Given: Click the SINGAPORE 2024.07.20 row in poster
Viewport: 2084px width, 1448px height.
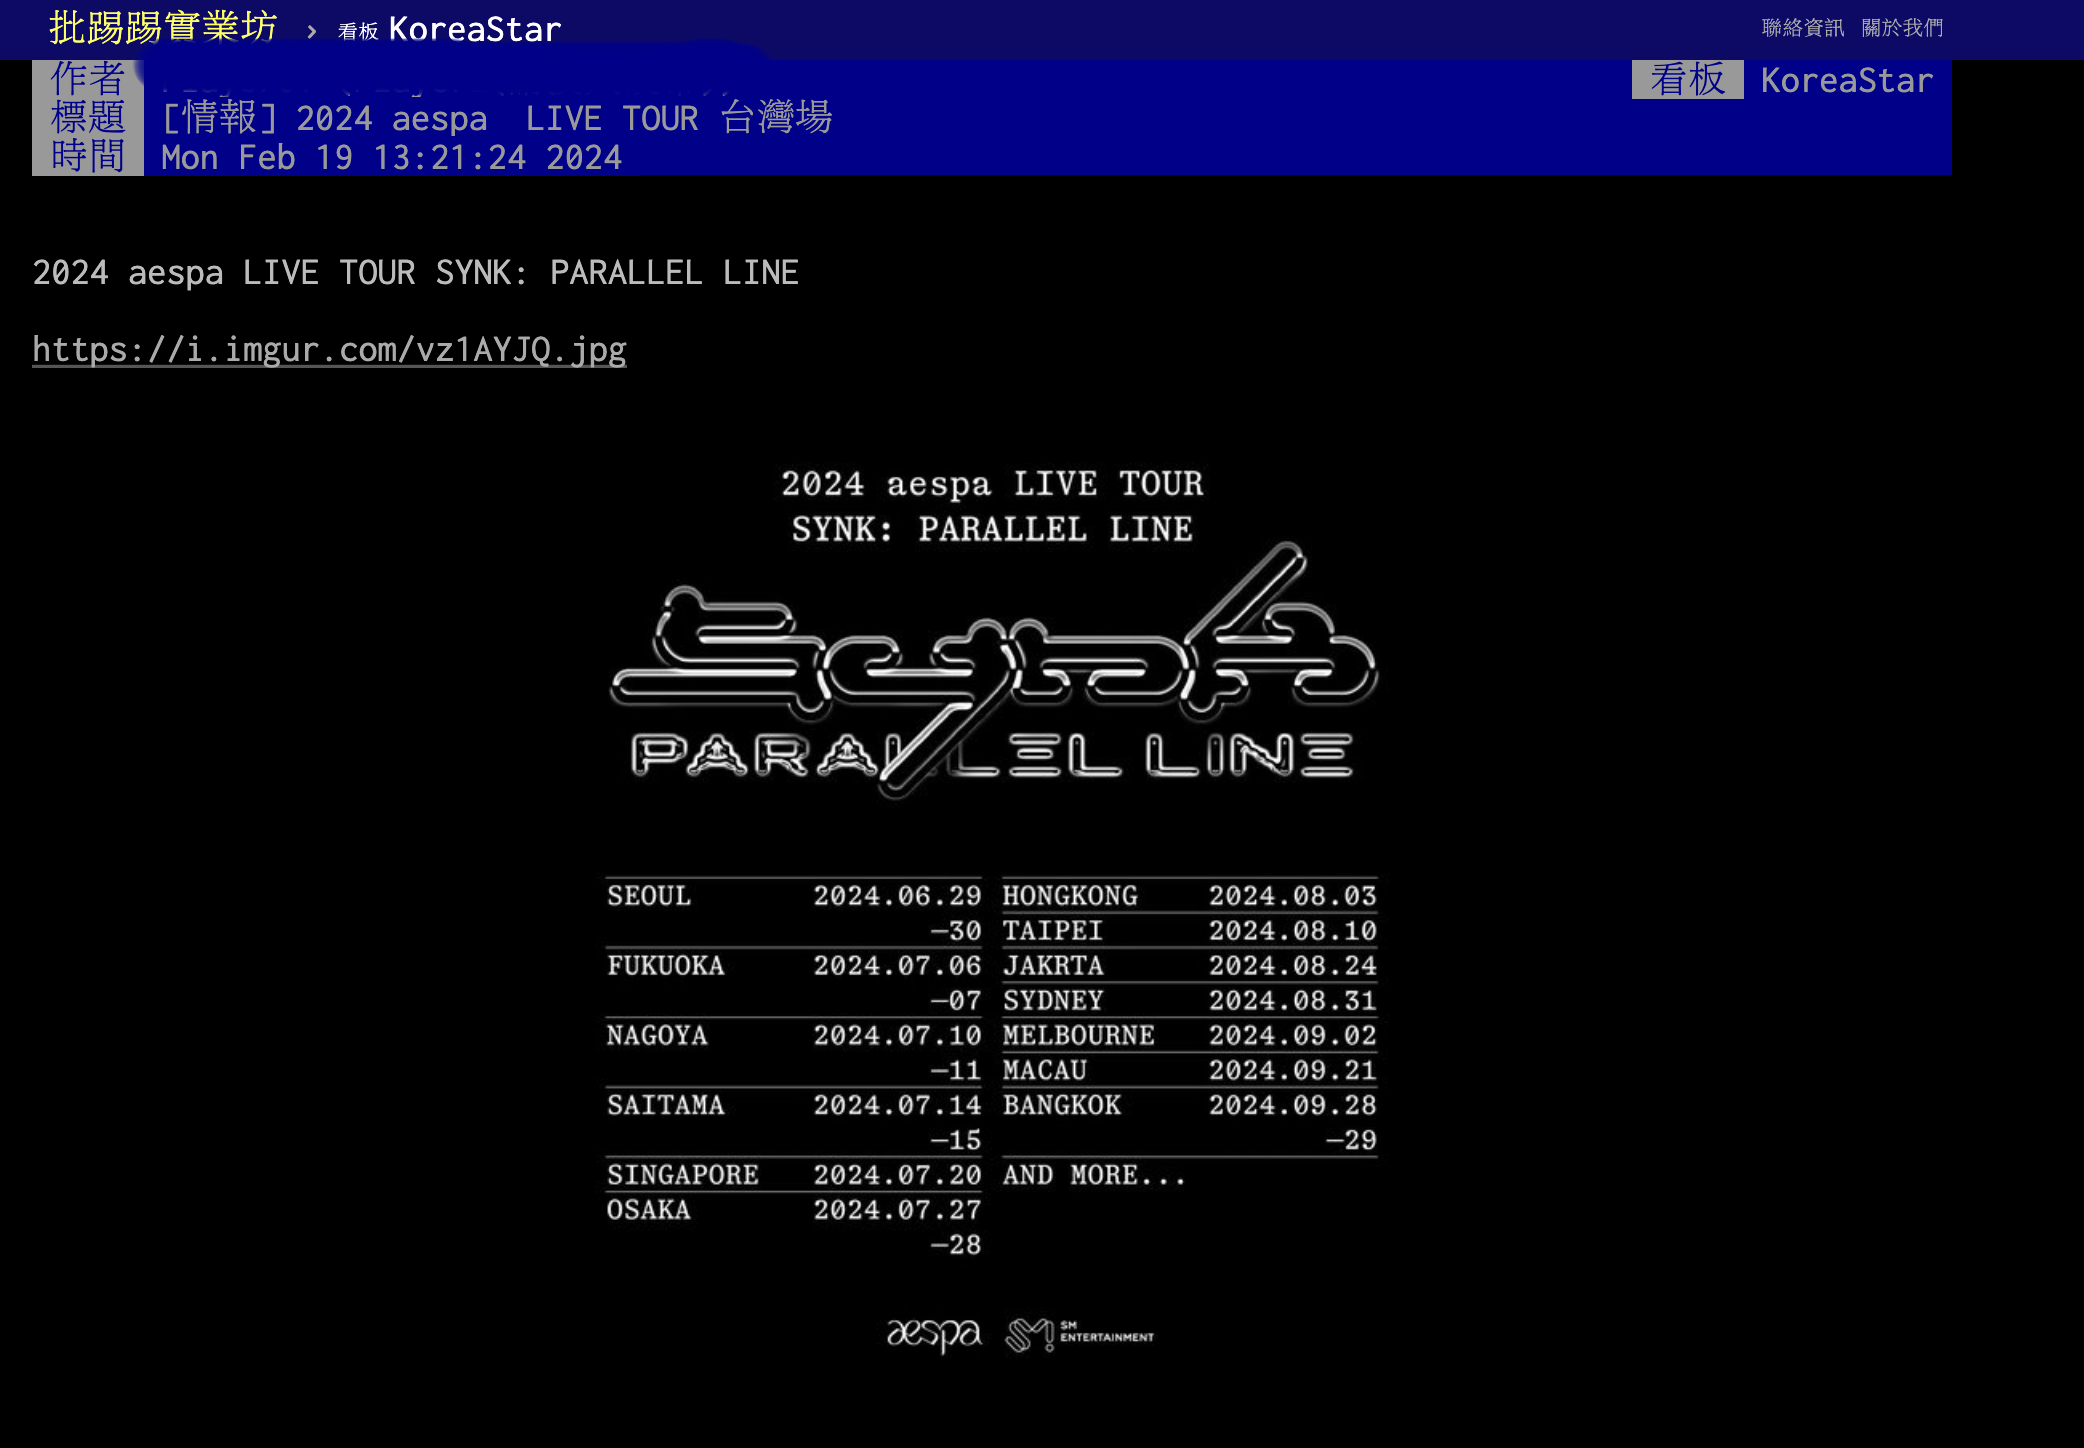Looking at the screenshot, I should [793, 1175].
